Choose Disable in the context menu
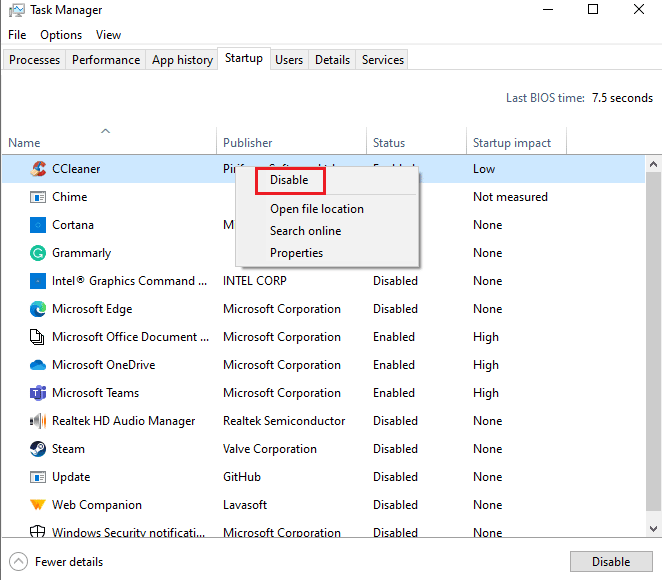662x580 pixels. coord(289,180)
